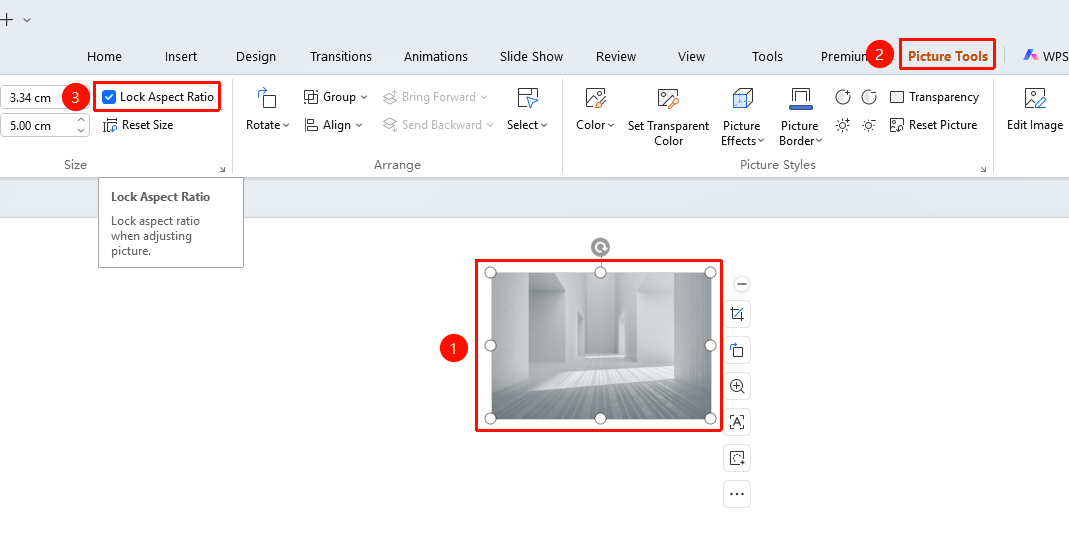Click the increase brightness icon
The width and height of the screenshot is (1069, 560).
click(x=843, y=126)
